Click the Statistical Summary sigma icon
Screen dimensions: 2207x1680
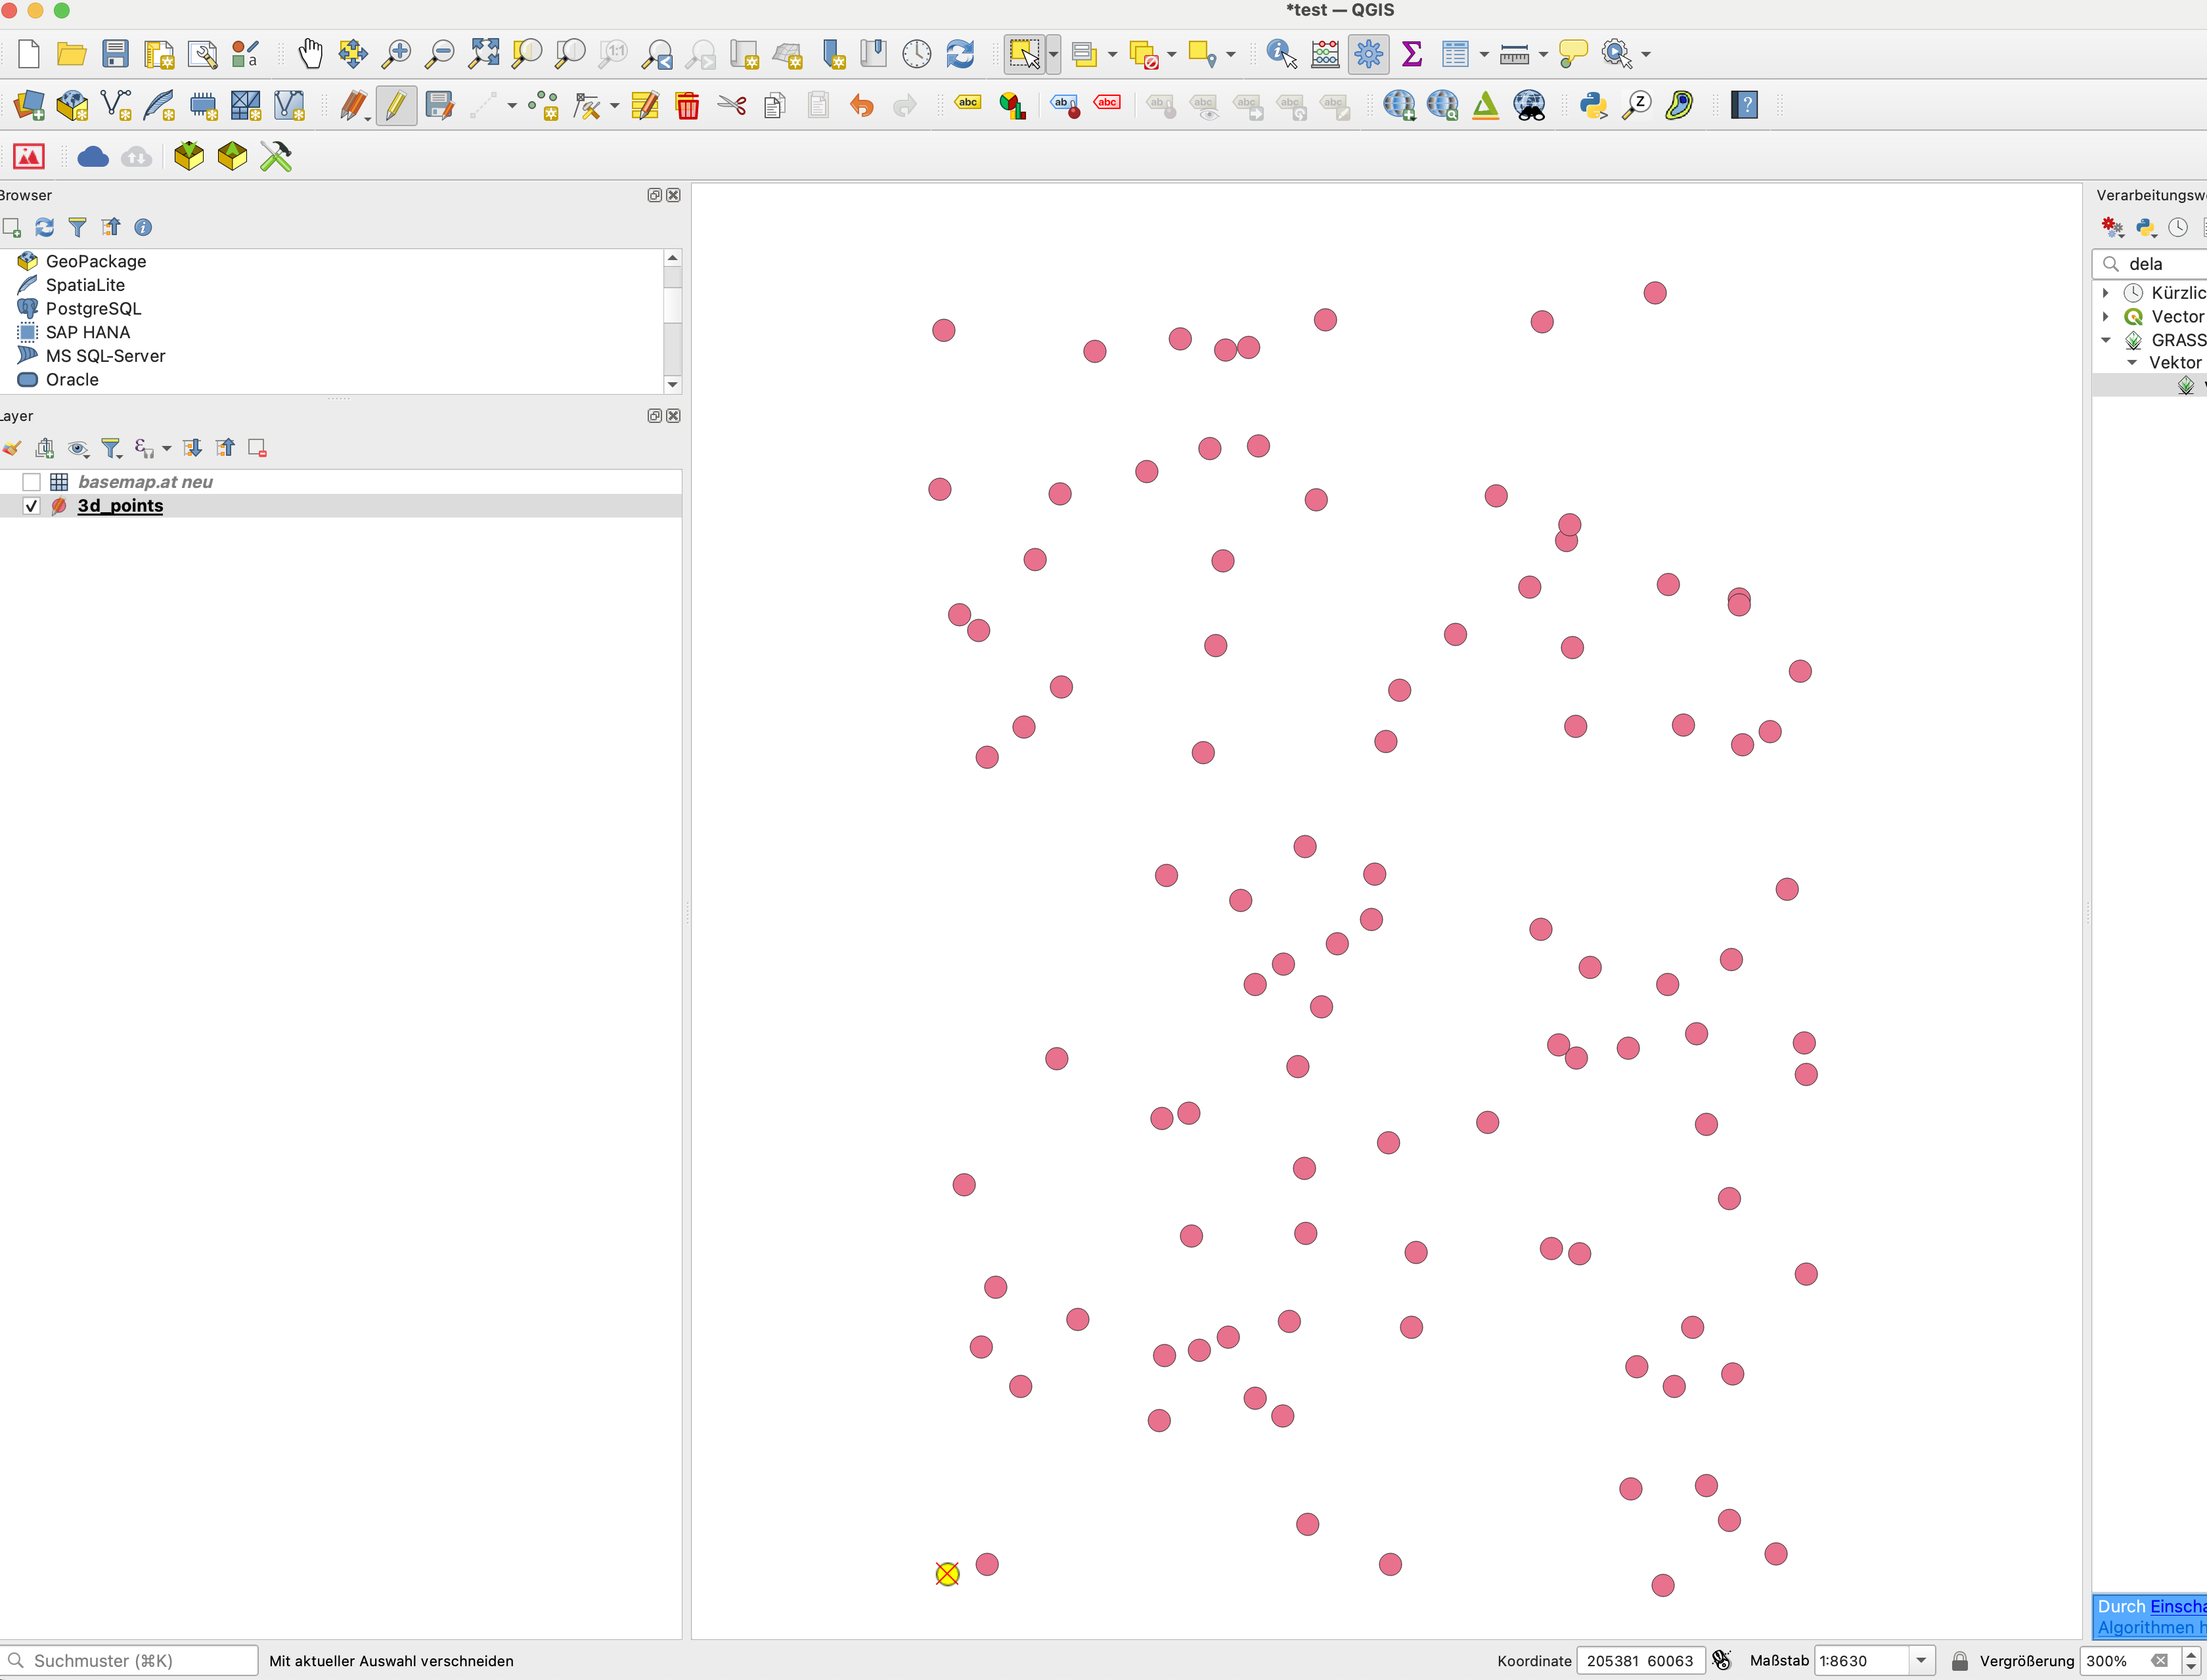pos(1412,54)
